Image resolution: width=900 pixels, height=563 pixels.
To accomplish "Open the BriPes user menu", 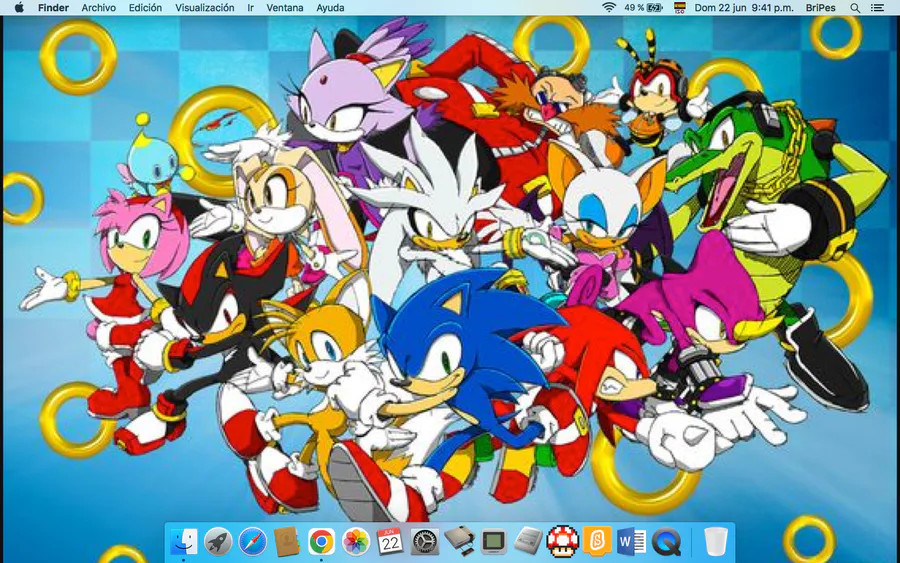I will pyautogui.click(x=820, y=7).
